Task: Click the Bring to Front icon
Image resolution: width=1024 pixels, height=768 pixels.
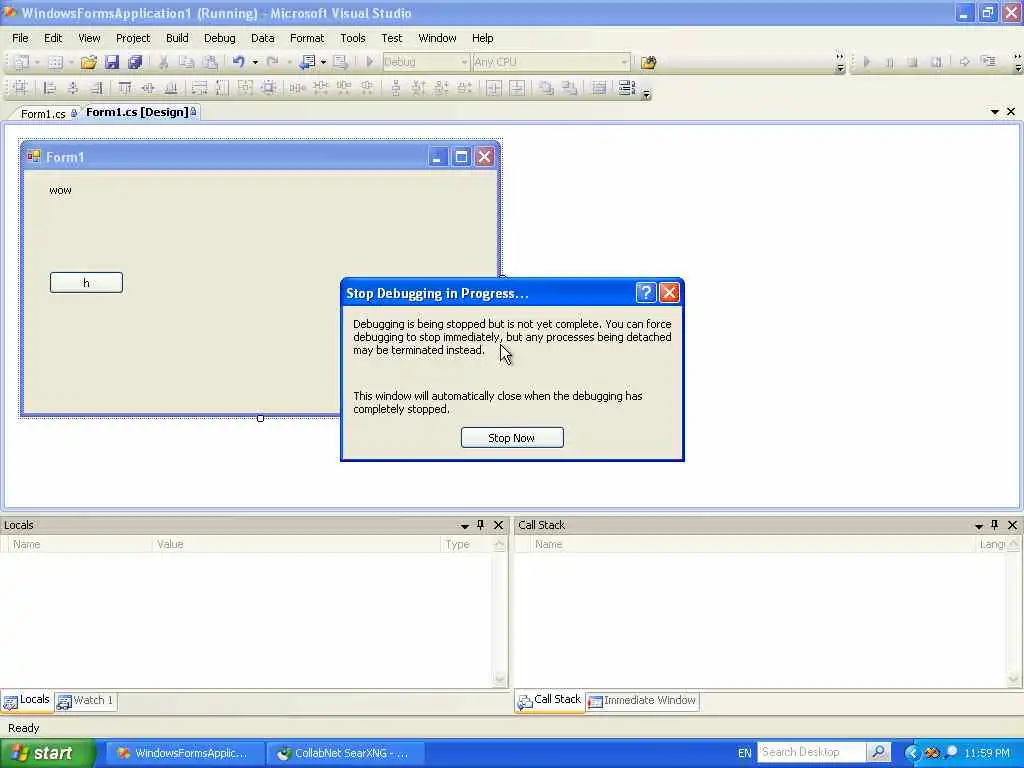Action: point(546,88)
